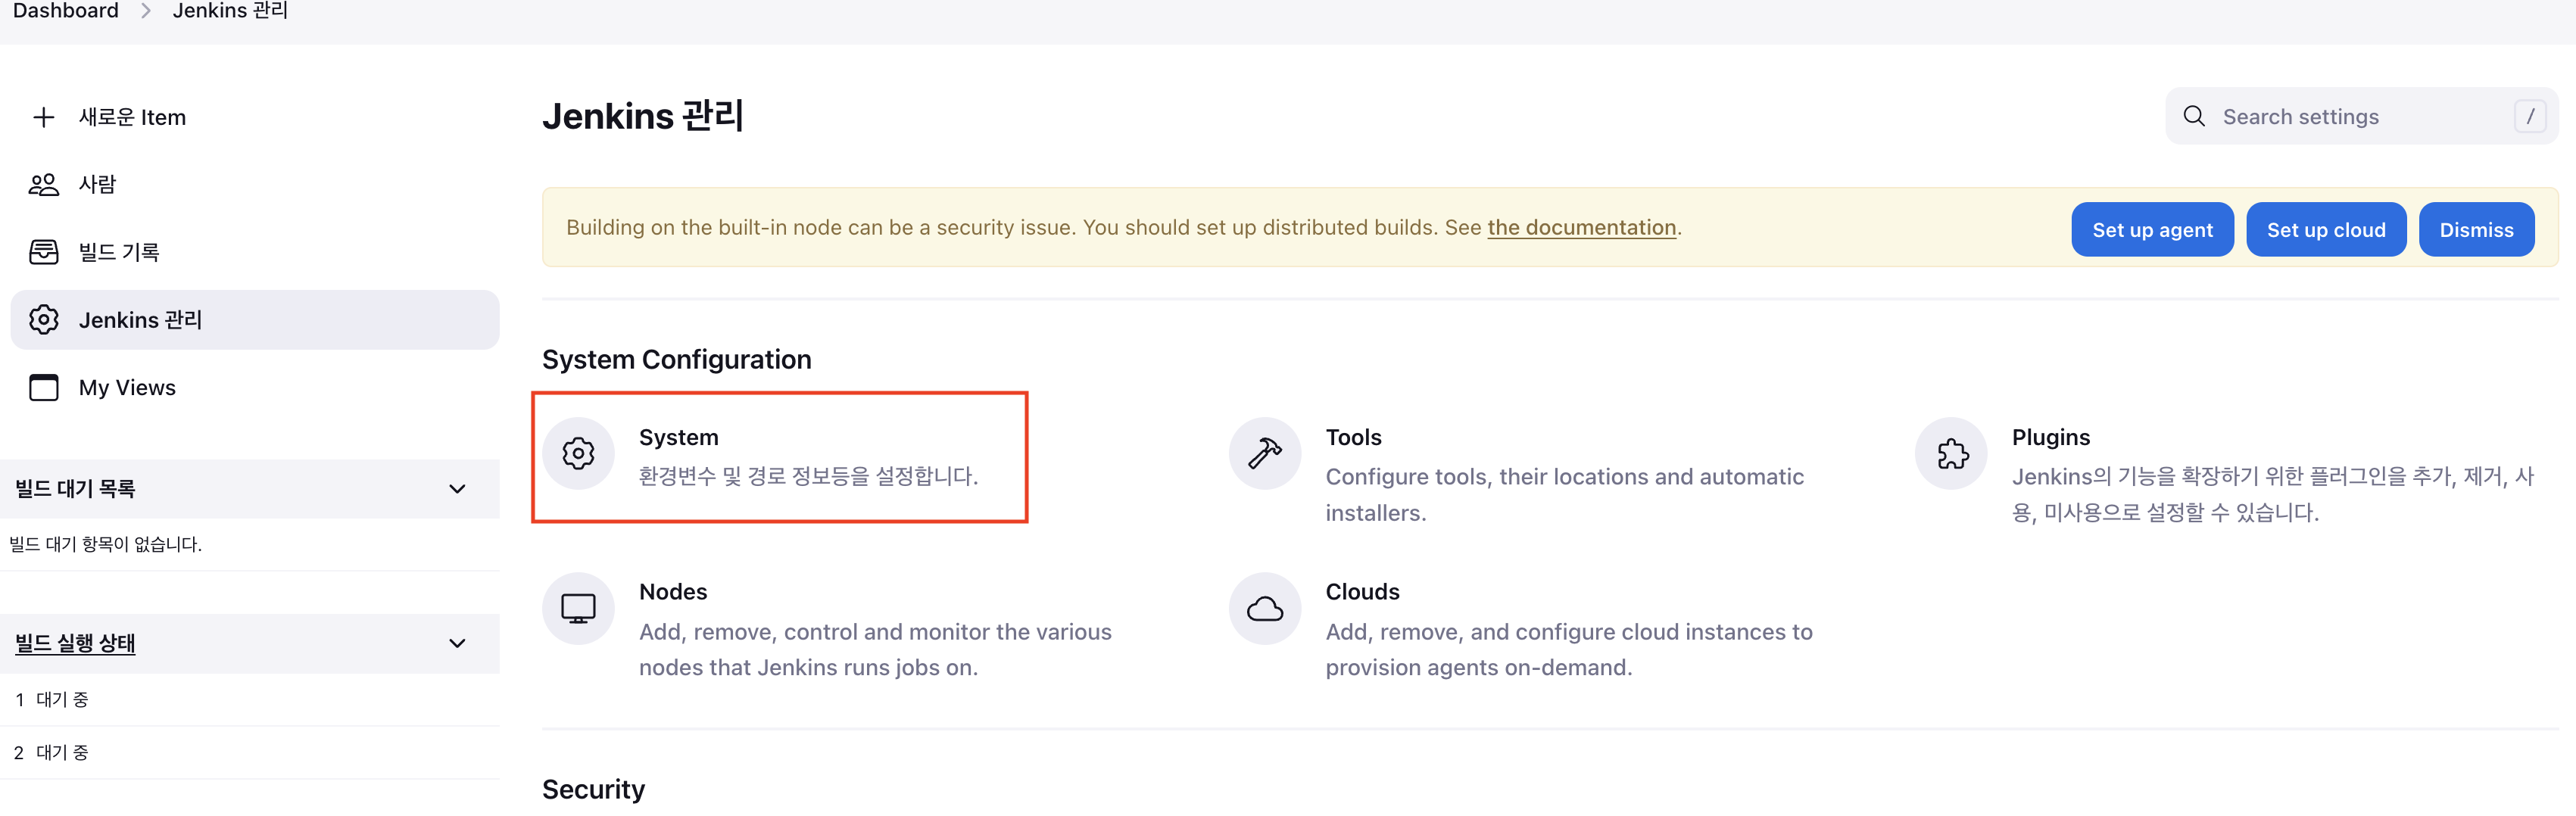Click executor 2 대기 중 row
Screen dimensions: 2576x816
(250, 752)
